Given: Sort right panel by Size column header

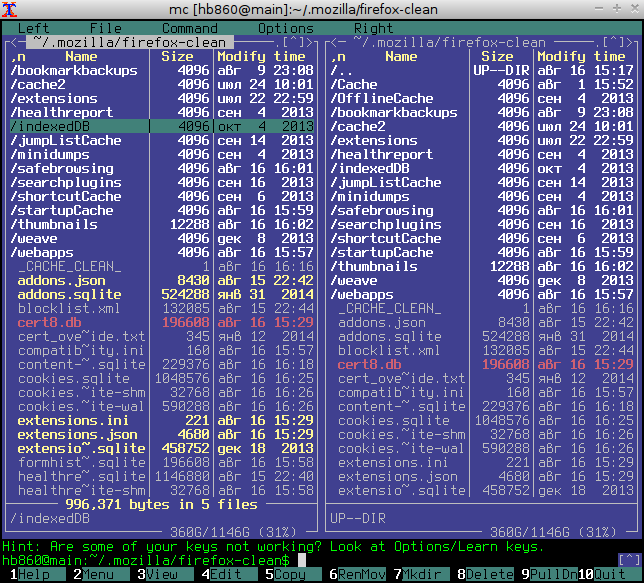Looking at the screenshot, I should (x=497, y=56).
